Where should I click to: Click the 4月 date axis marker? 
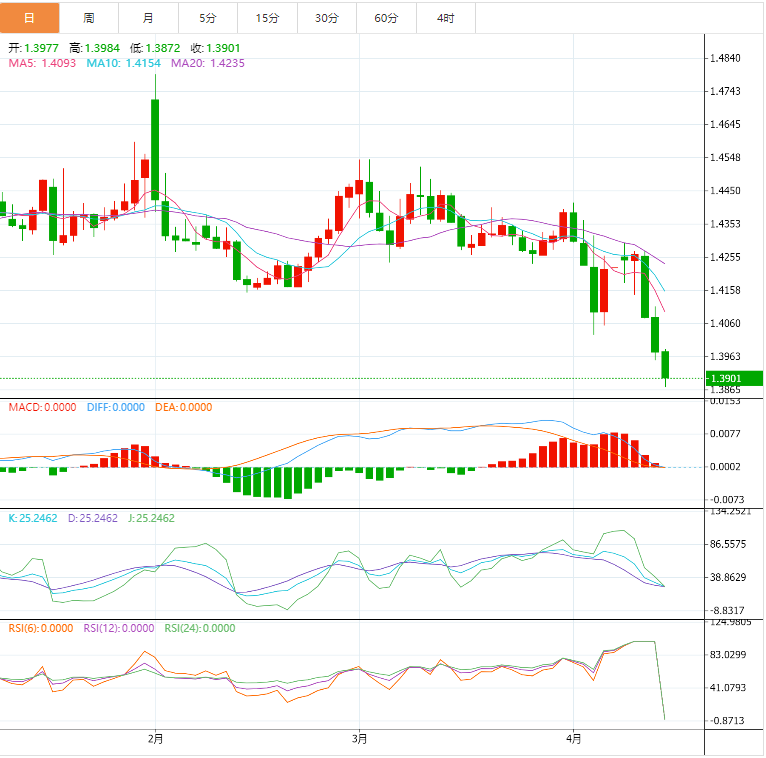tap(574, 739)
